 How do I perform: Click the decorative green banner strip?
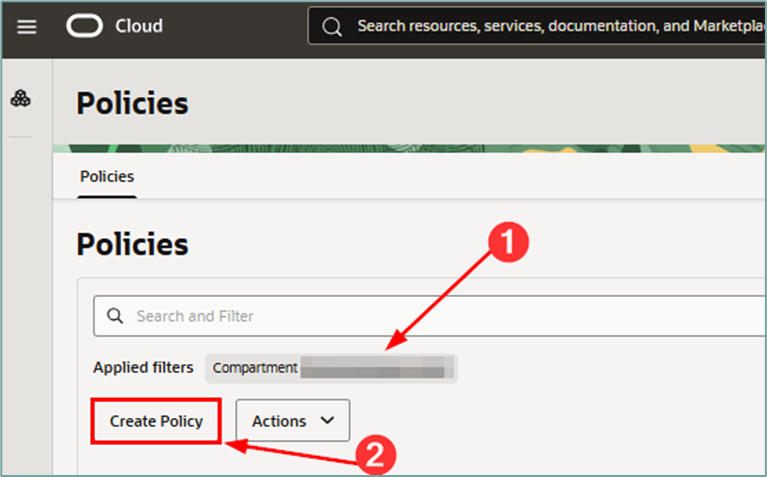tap(409, 148)
